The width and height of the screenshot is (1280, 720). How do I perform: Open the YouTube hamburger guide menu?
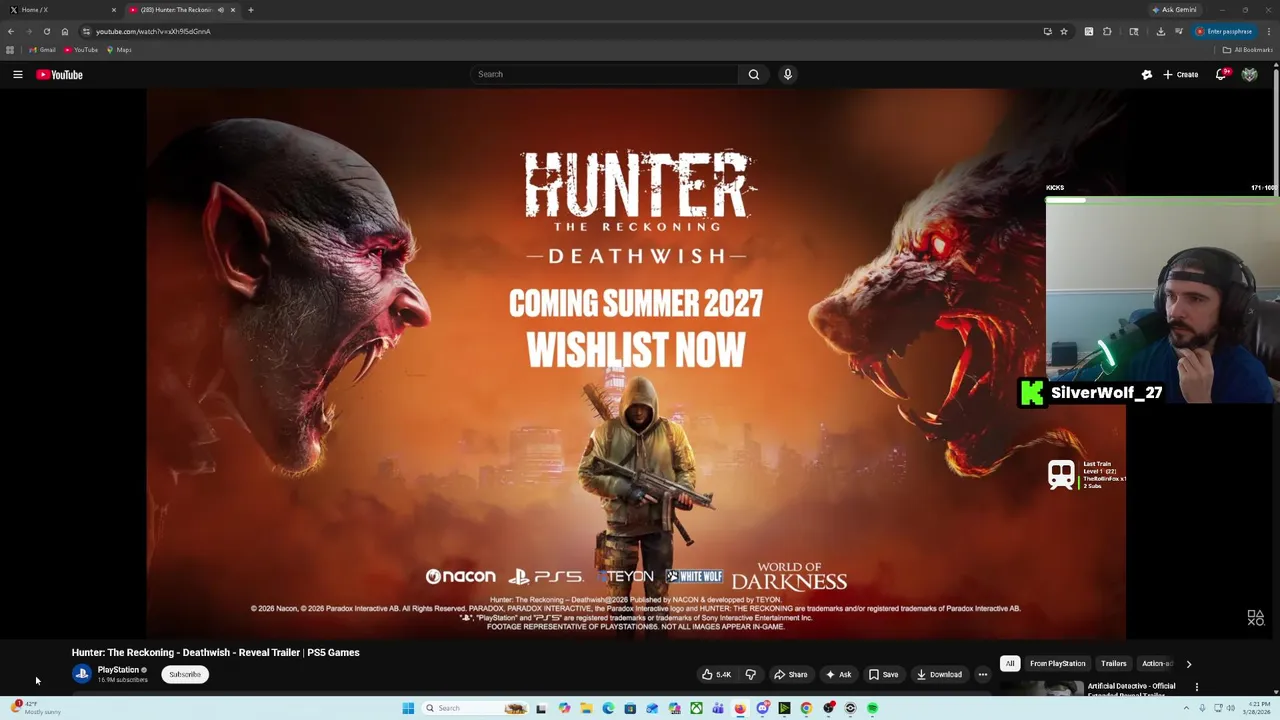(17, 74)
